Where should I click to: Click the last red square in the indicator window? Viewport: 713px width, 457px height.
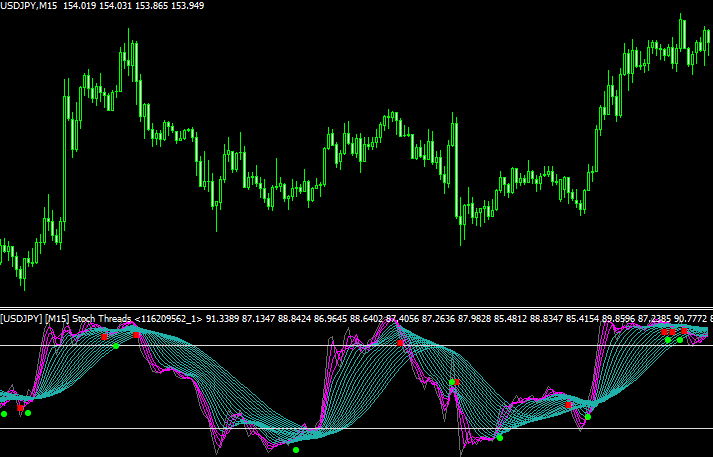point(684,330)
